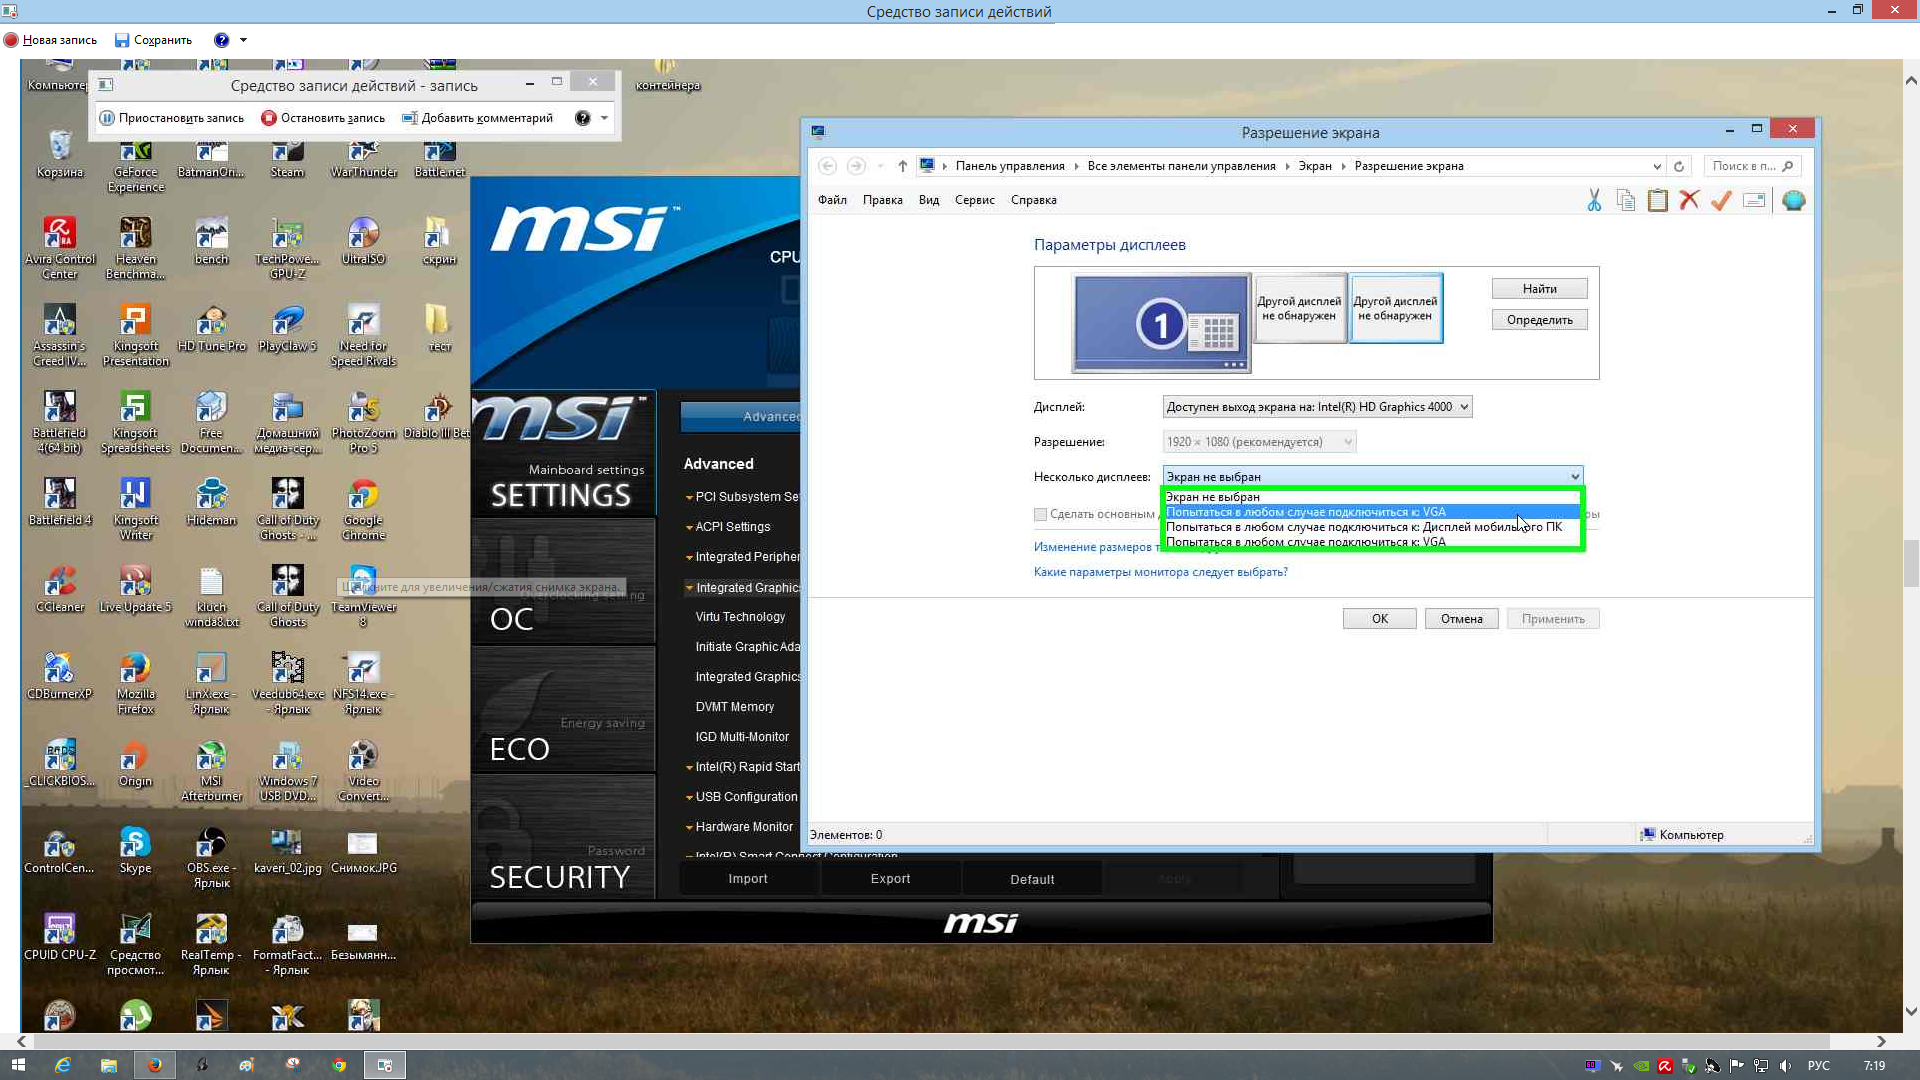Open Internet Explorer from the taskbar

coord(62,1065)
